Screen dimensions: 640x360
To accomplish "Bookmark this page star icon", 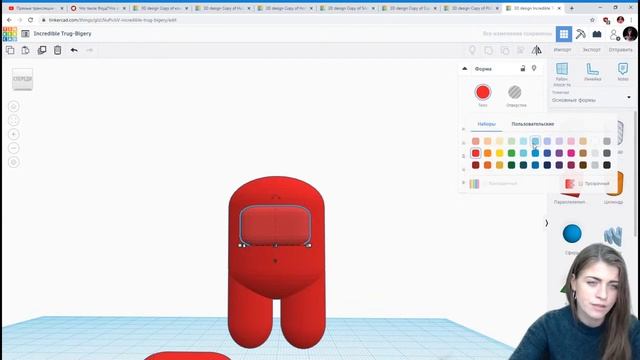I will tap(592, 20).
